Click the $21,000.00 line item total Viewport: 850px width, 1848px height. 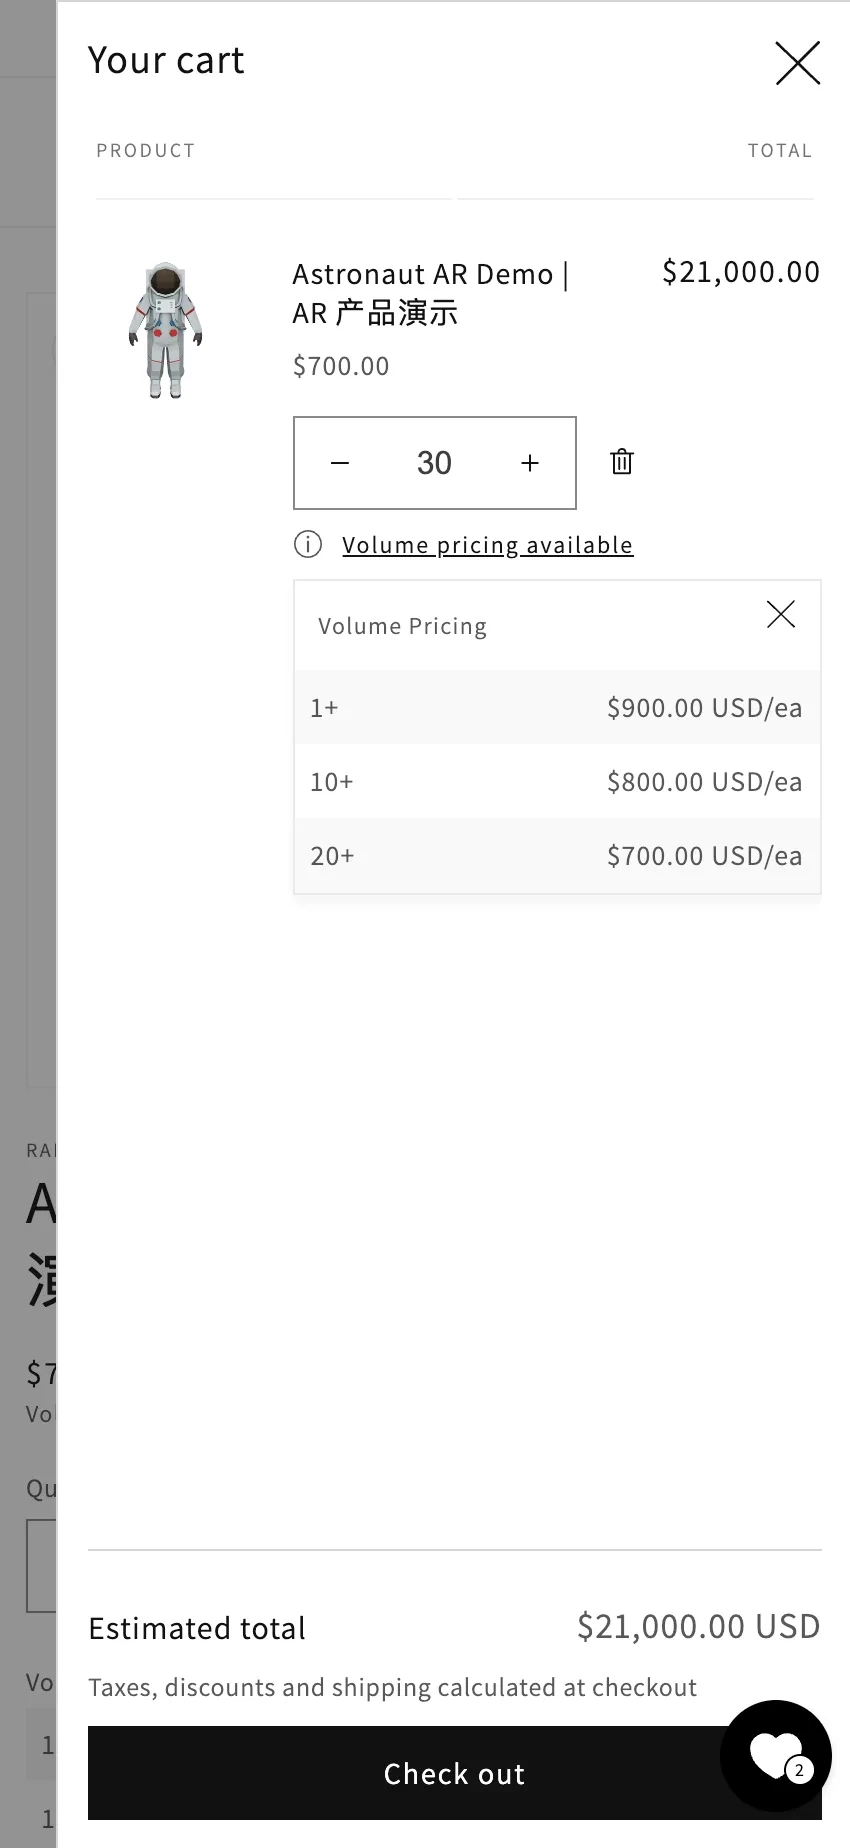(740, 271)
